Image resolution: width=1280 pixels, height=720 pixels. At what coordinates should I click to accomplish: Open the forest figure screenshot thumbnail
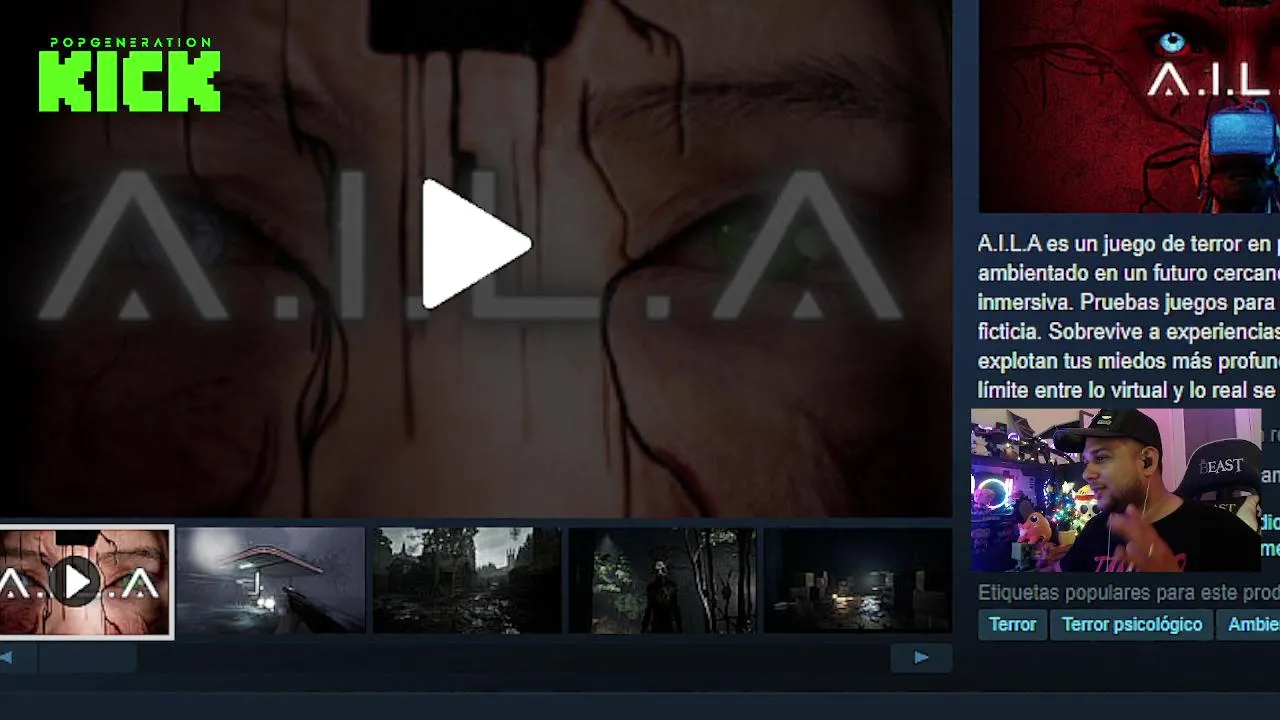(662, 581)
